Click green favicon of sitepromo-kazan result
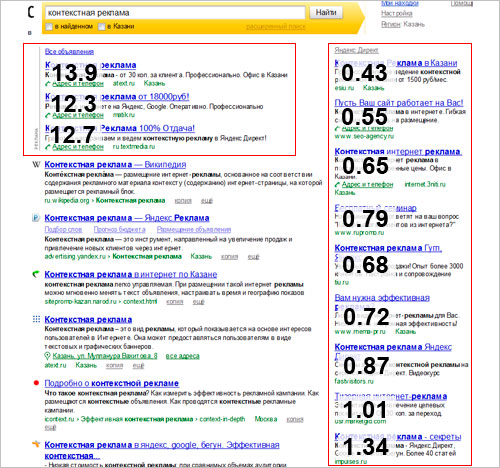500x468 pixels. [x=36, y=274]
